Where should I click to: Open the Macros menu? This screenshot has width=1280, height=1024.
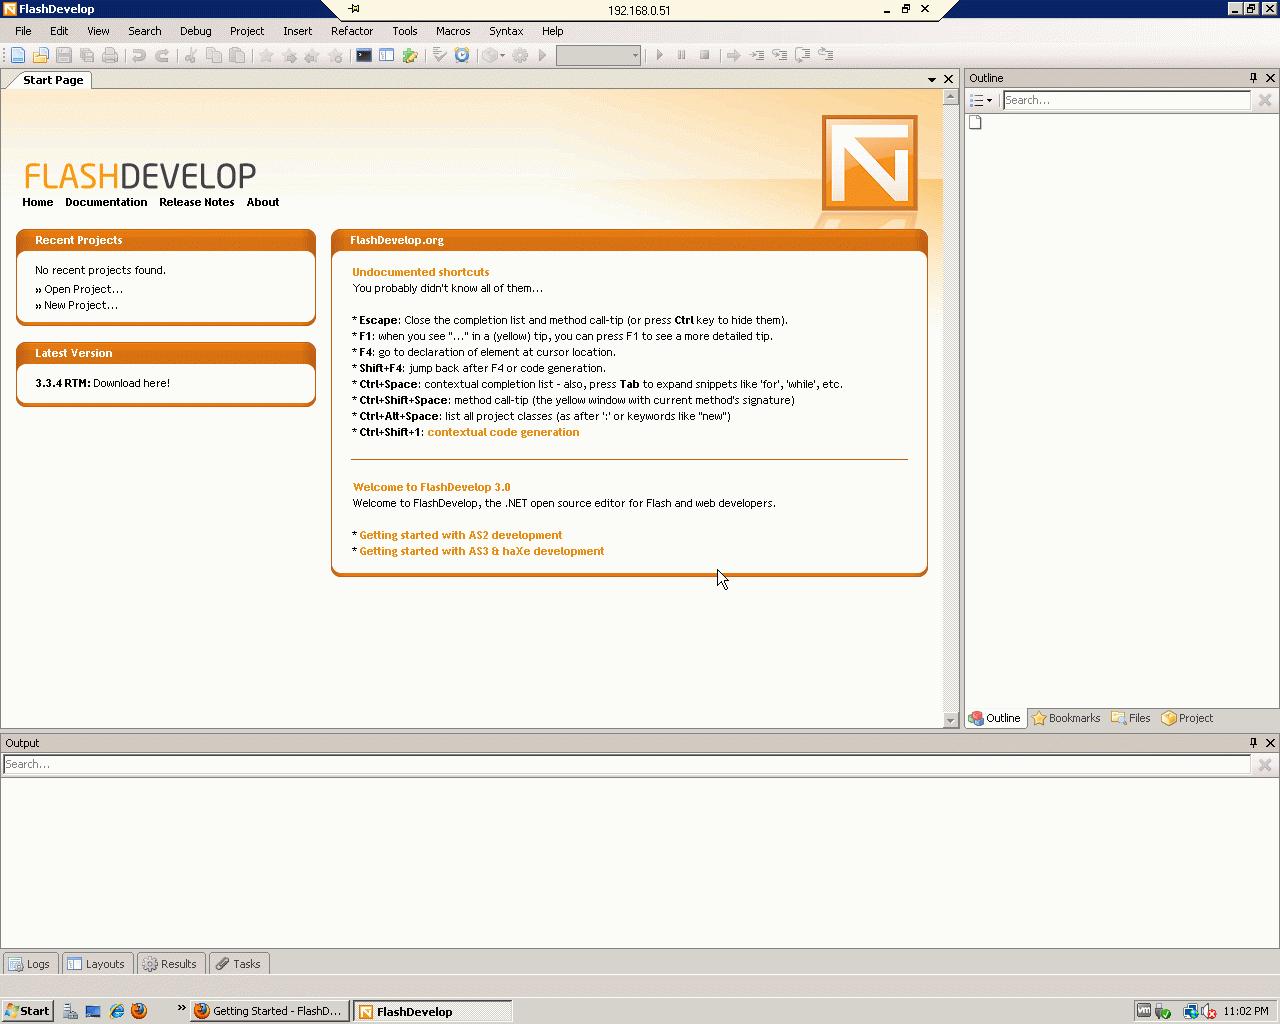(x=453, y=31)
